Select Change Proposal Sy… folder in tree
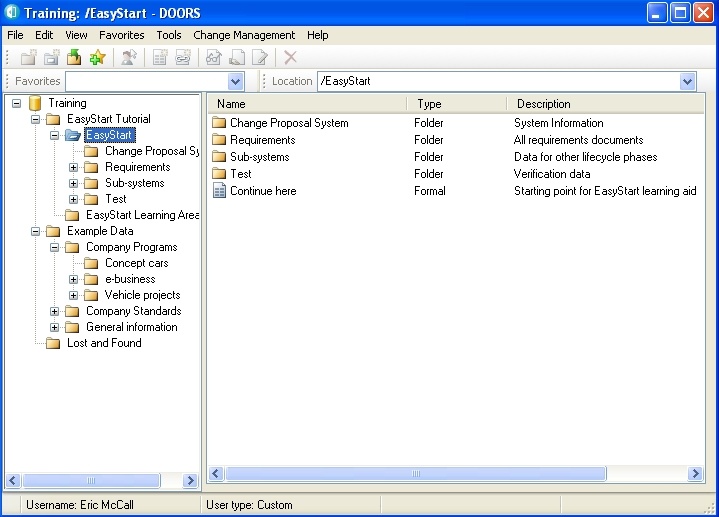 coord(152,151)
